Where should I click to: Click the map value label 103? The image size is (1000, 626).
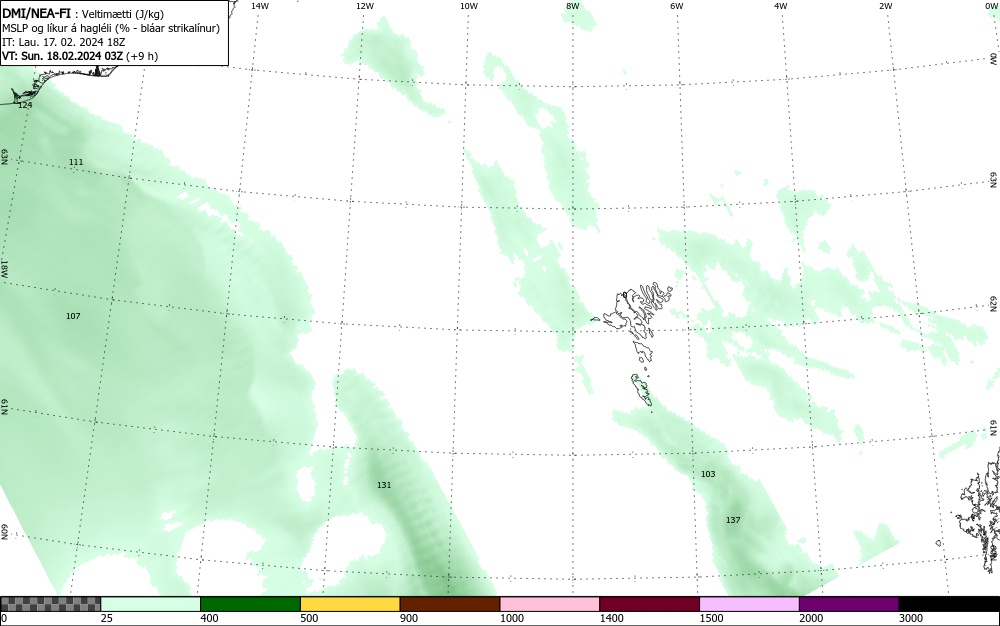[708, 474]
